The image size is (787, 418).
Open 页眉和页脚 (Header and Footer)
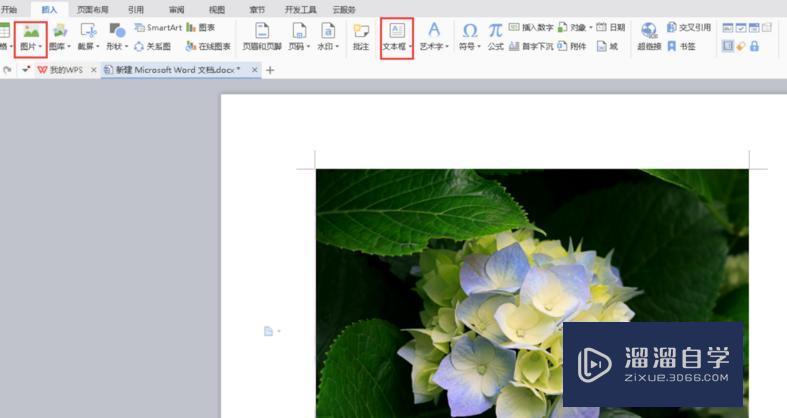coord(261,37)
